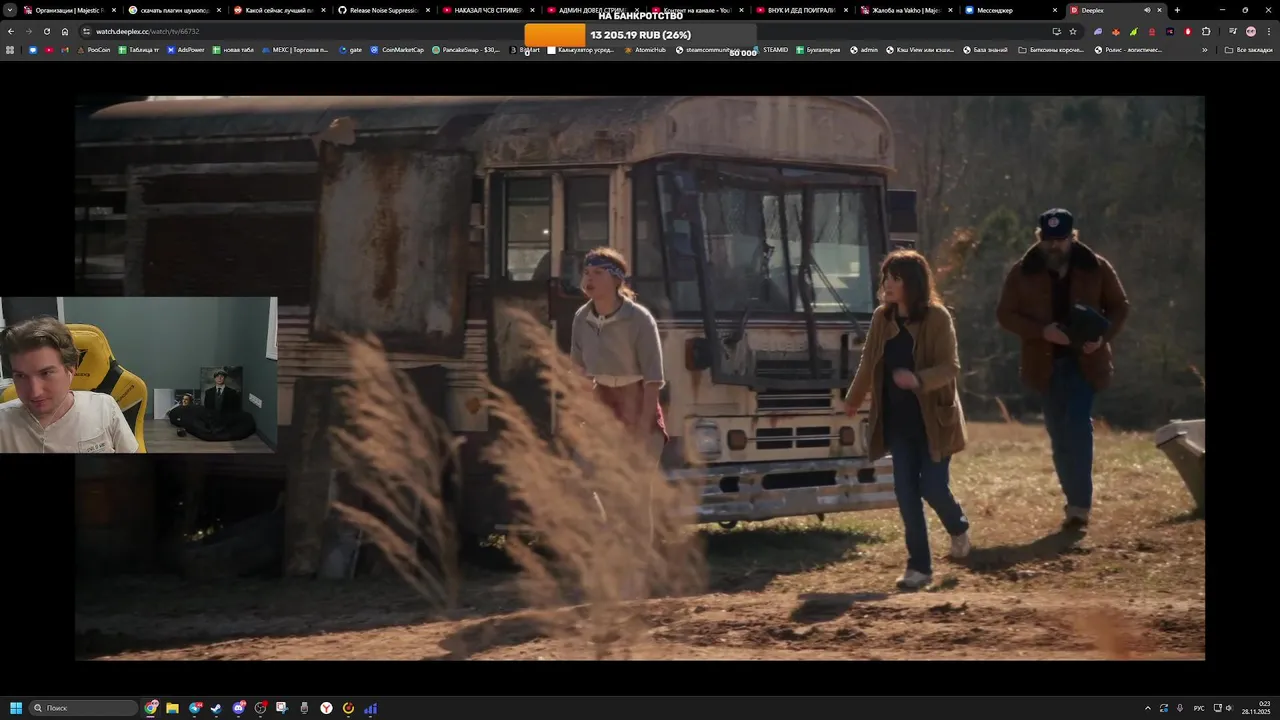Open the profile avatar in toolbar

pyautogui.click(x=1251, y=31)
